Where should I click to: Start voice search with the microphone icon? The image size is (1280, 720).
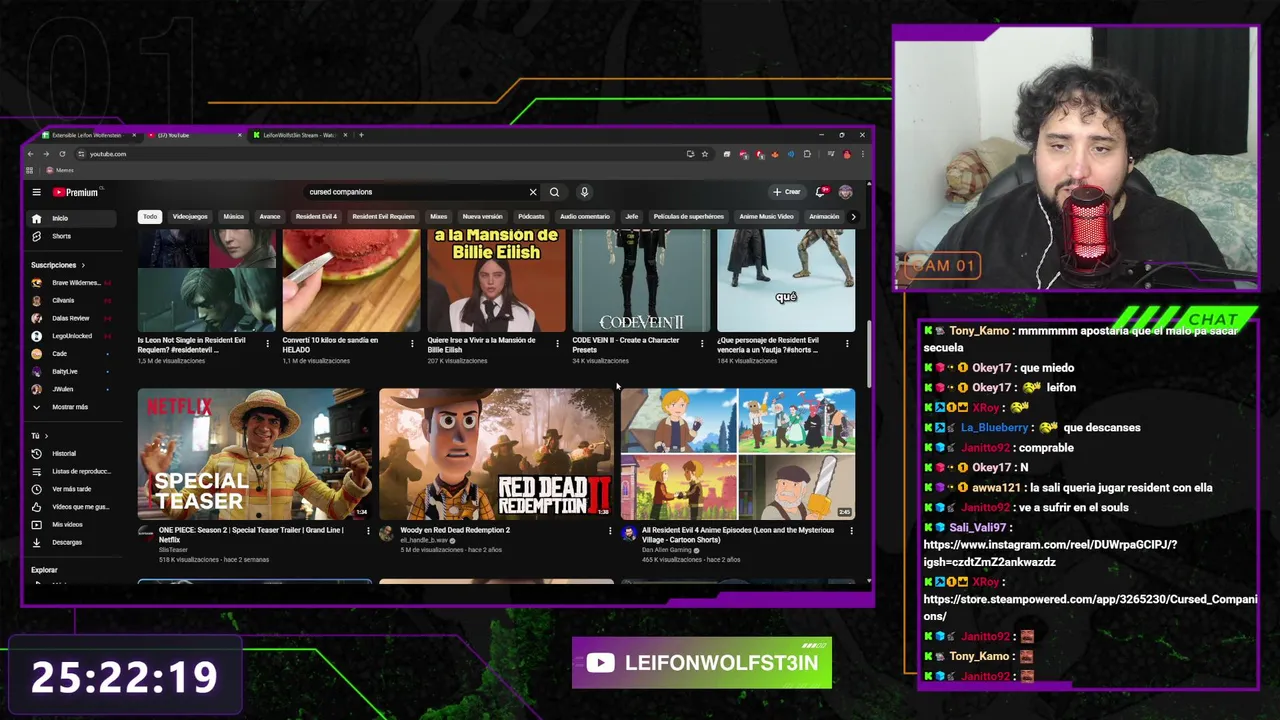pyautogui.click(x=584, y=192)
